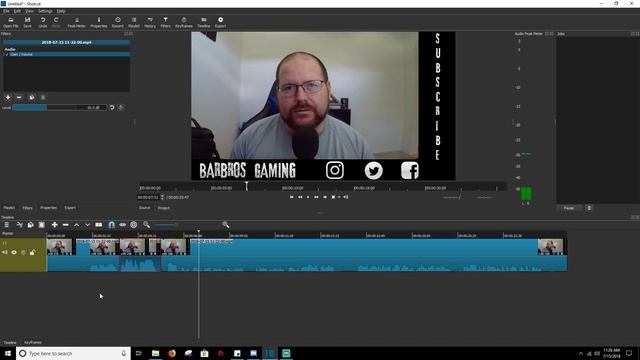640x360 pixels.
Task: Click the Redo toolbar icon
Action: pyautogui.click(x=56, y=22)
